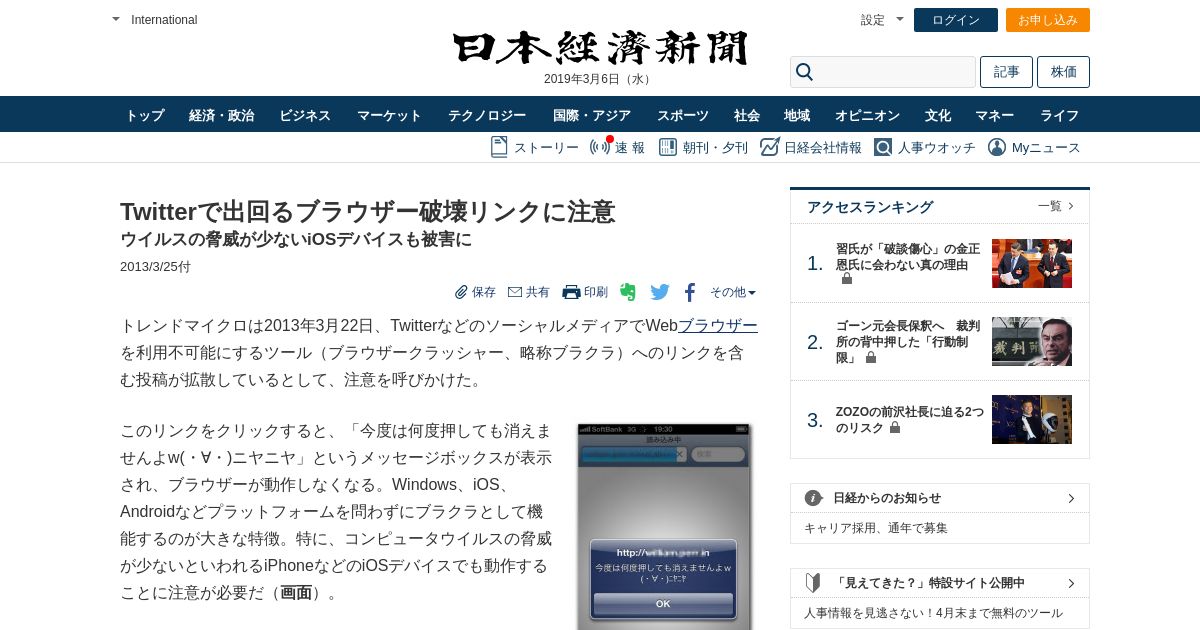
Task: Open the 社会 nav section
Action: coord(747,115)
